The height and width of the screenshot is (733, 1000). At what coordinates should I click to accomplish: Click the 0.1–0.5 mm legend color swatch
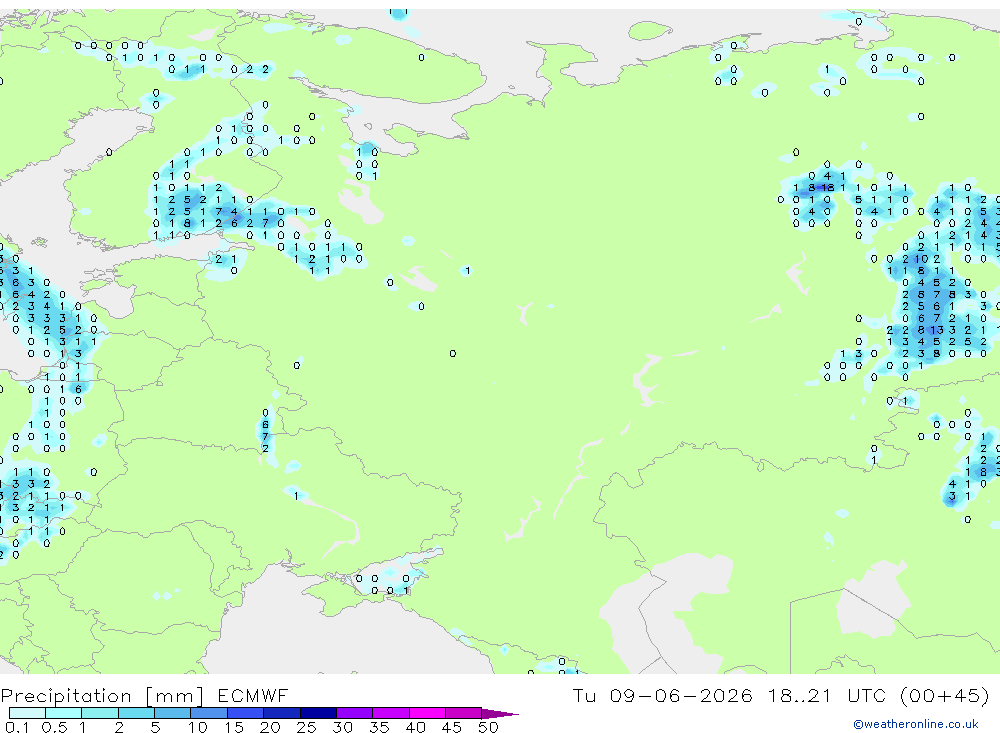click(x=27, y=713)
